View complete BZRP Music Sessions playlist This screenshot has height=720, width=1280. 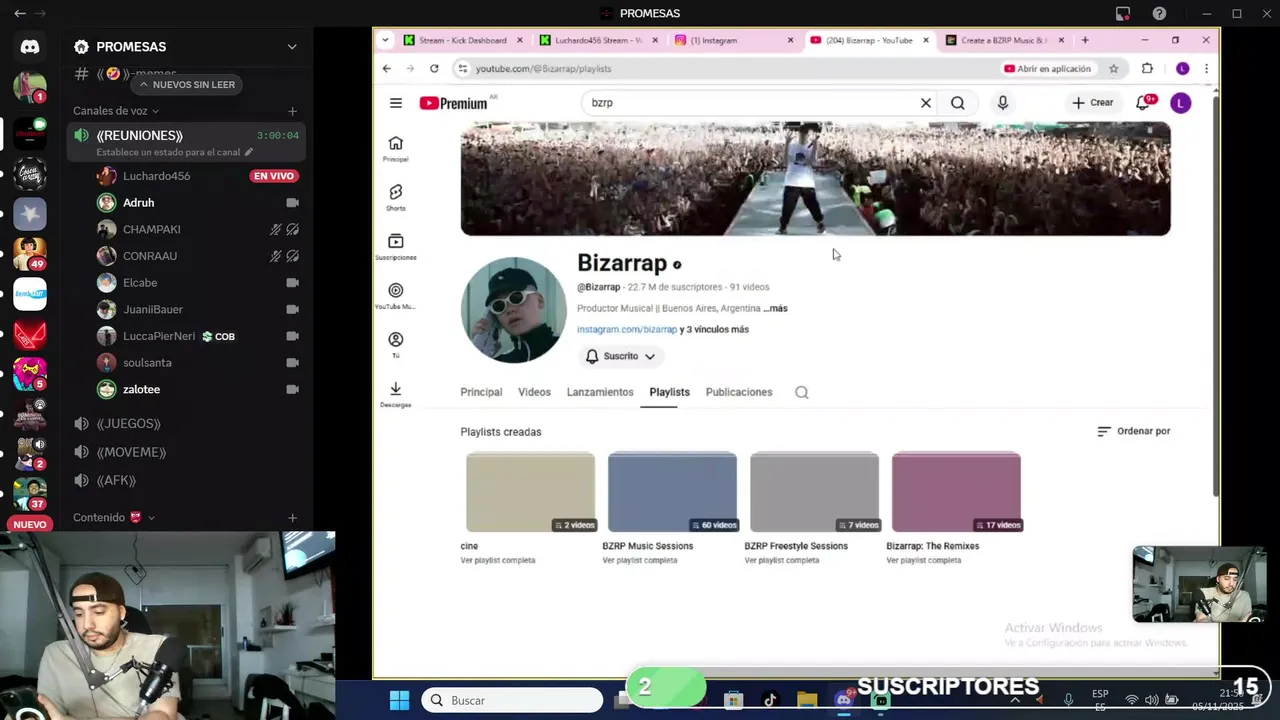coord(640,560)
